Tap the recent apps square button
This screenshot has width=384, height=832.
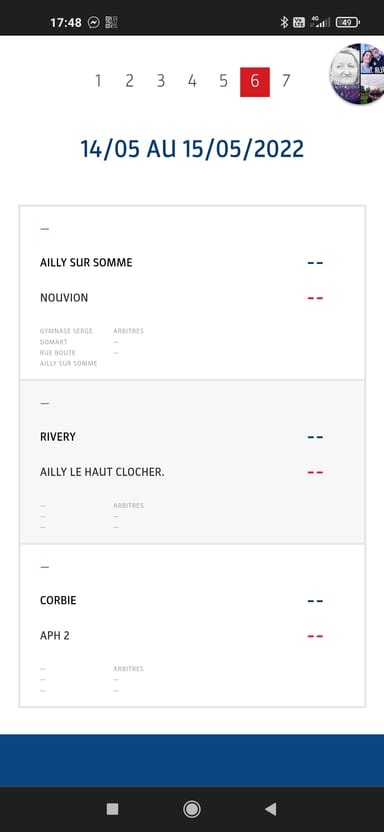pyautogui.click(x=112, y=809)
